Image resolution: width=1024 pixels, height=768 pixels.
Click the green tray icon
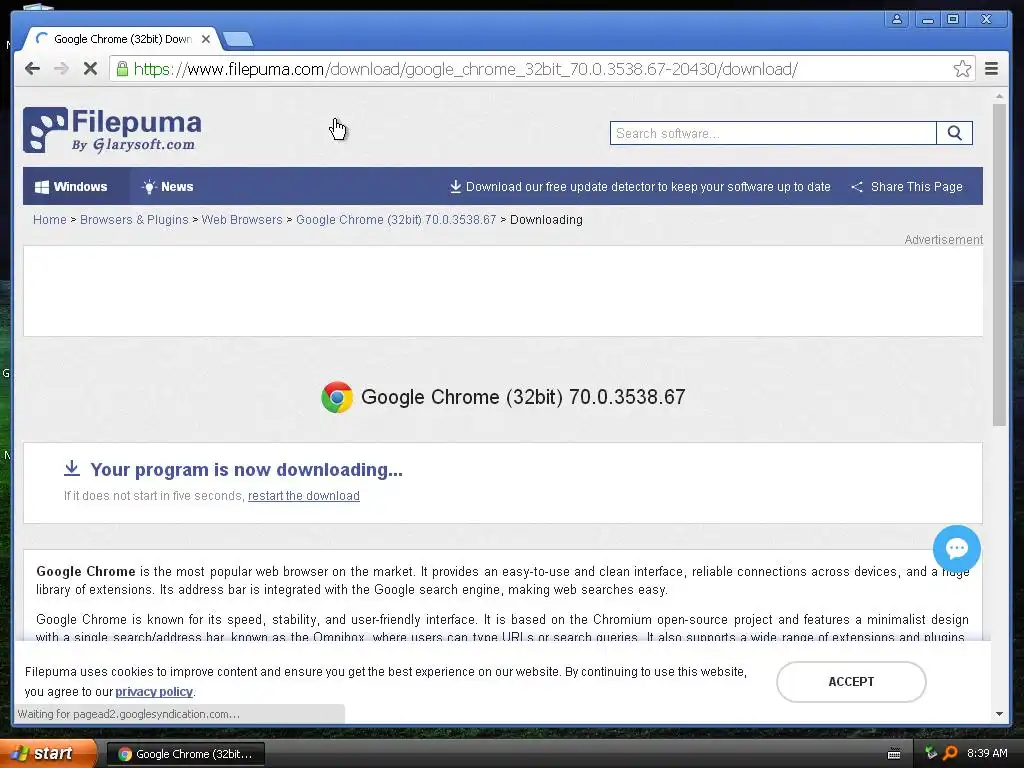931,753
